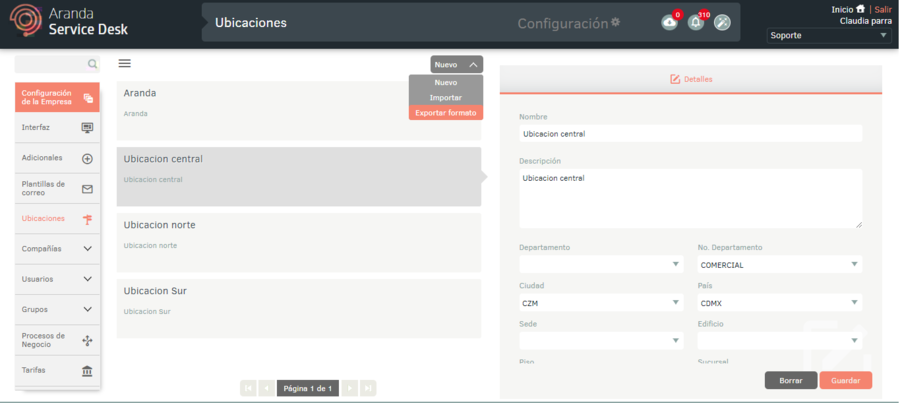The height and width of the screenshot is (403, 900).
Task: Open Procesos de Negocio section
Action: (57, 341)
